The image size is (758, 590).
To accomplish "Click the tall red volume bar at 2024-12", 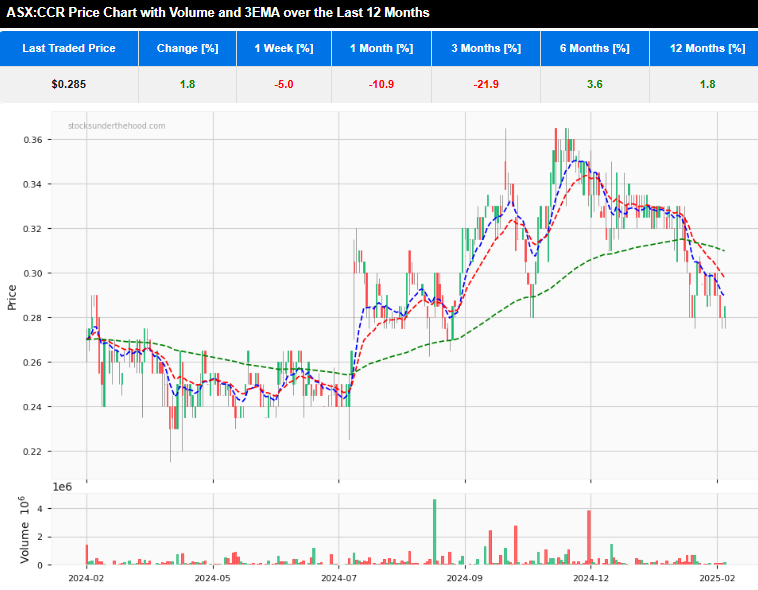I will point(589,538).
